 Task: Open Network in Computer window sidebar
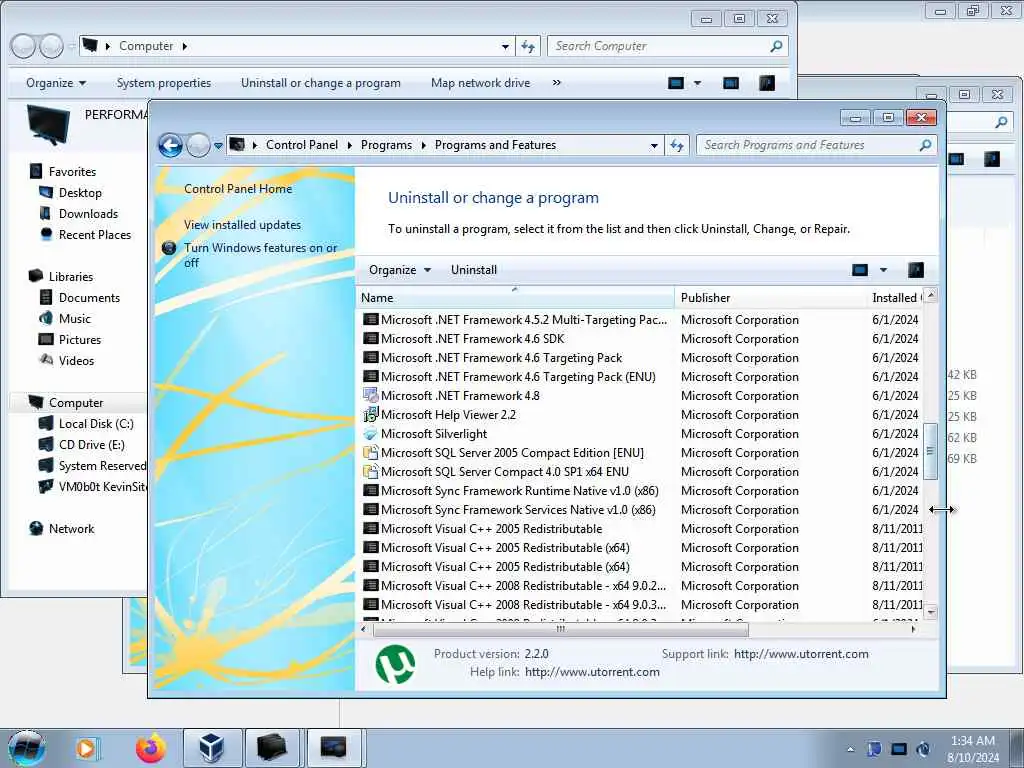[x=71, y=529]
